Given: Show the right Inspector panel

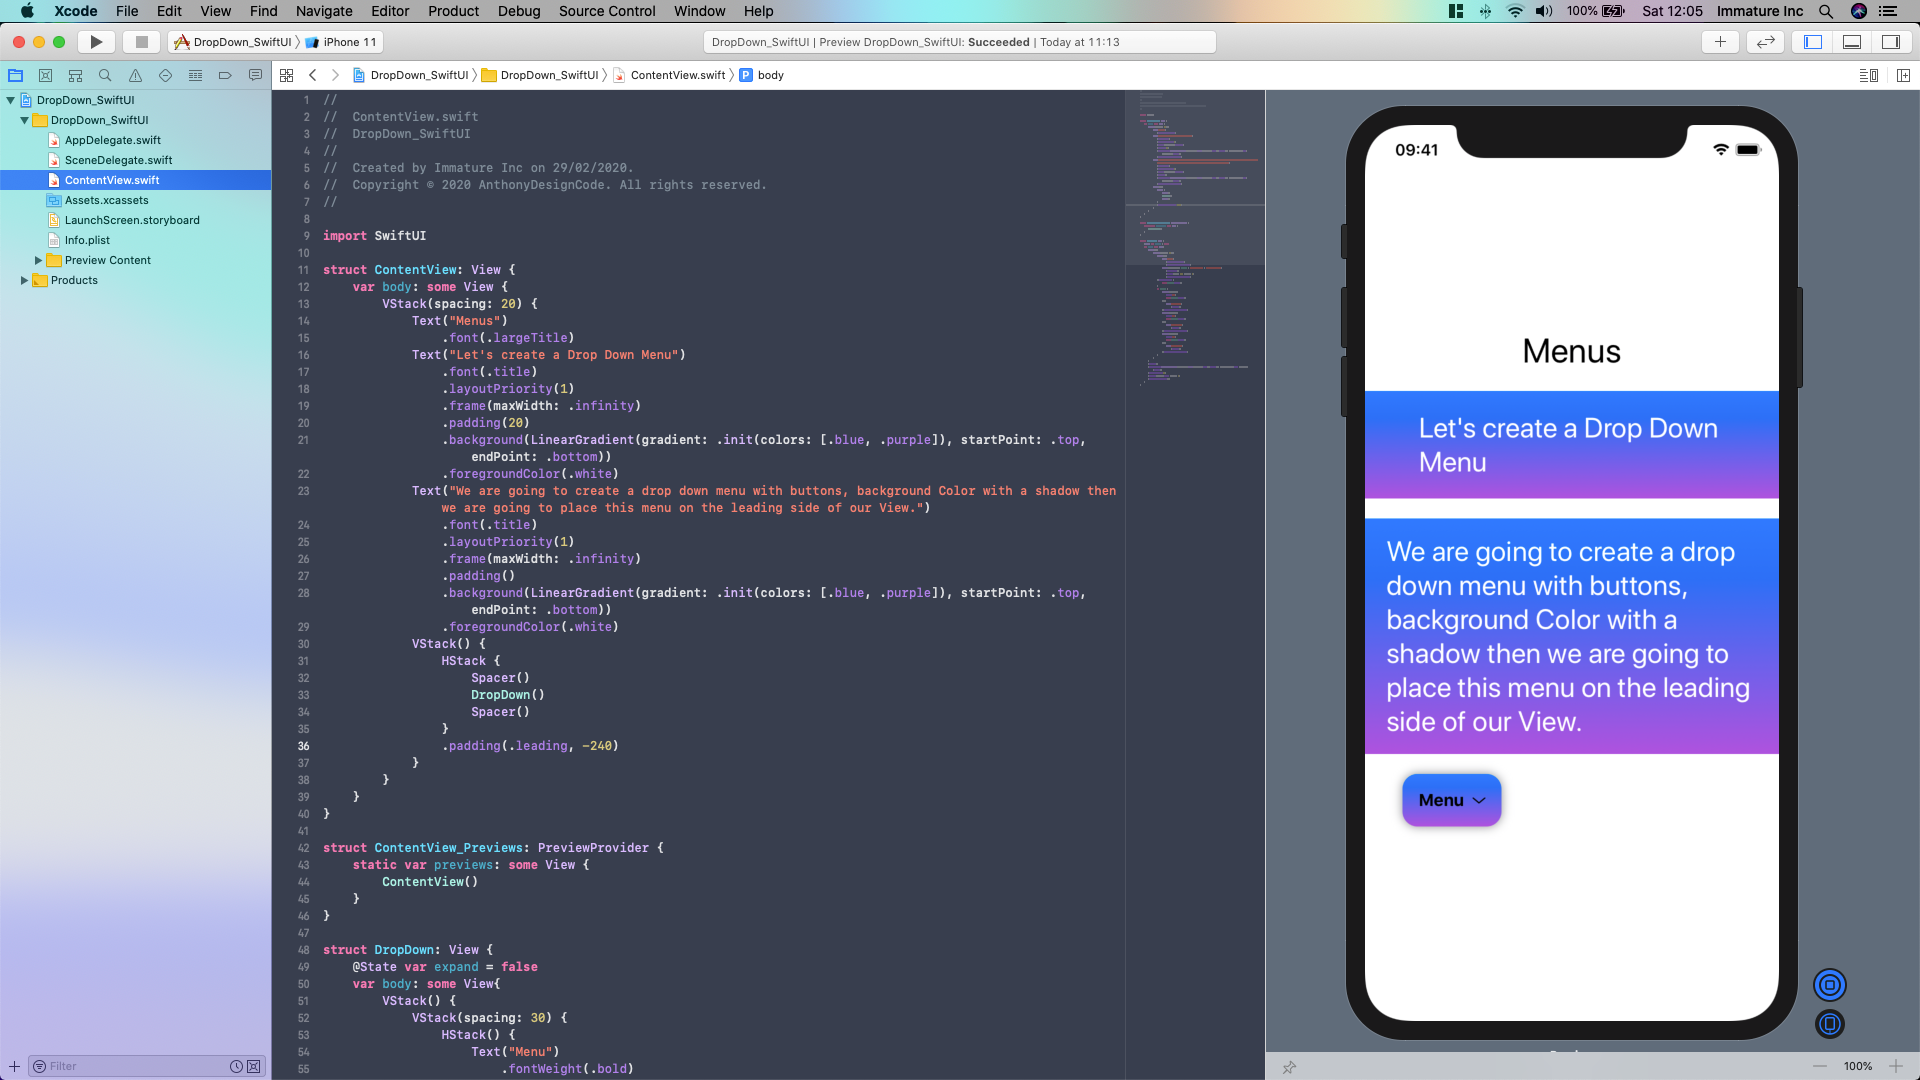Looking at the screenshot, I should pyautogui.click(x=1890, y=42).
